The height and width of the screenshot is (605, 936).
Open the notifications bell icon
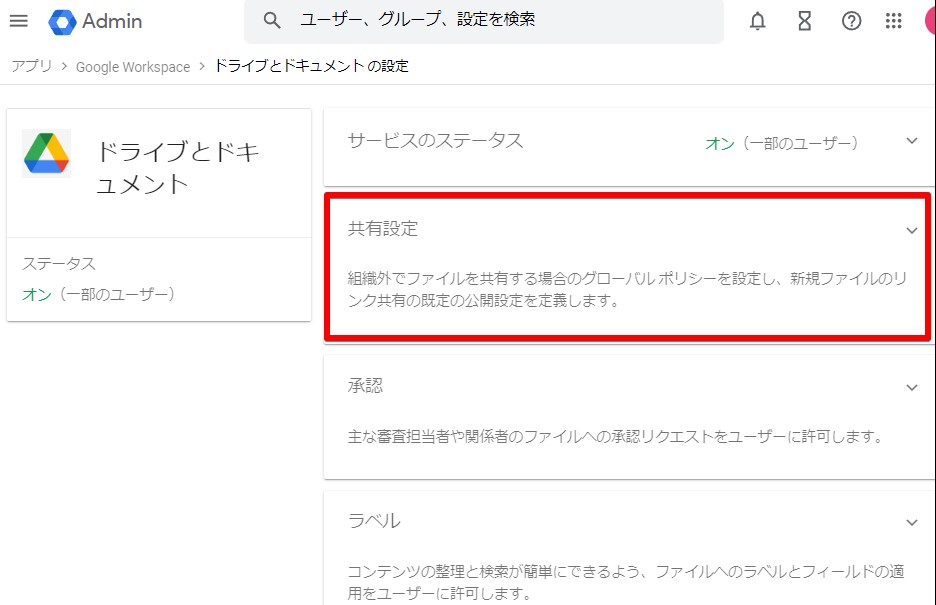click(757, 21)
